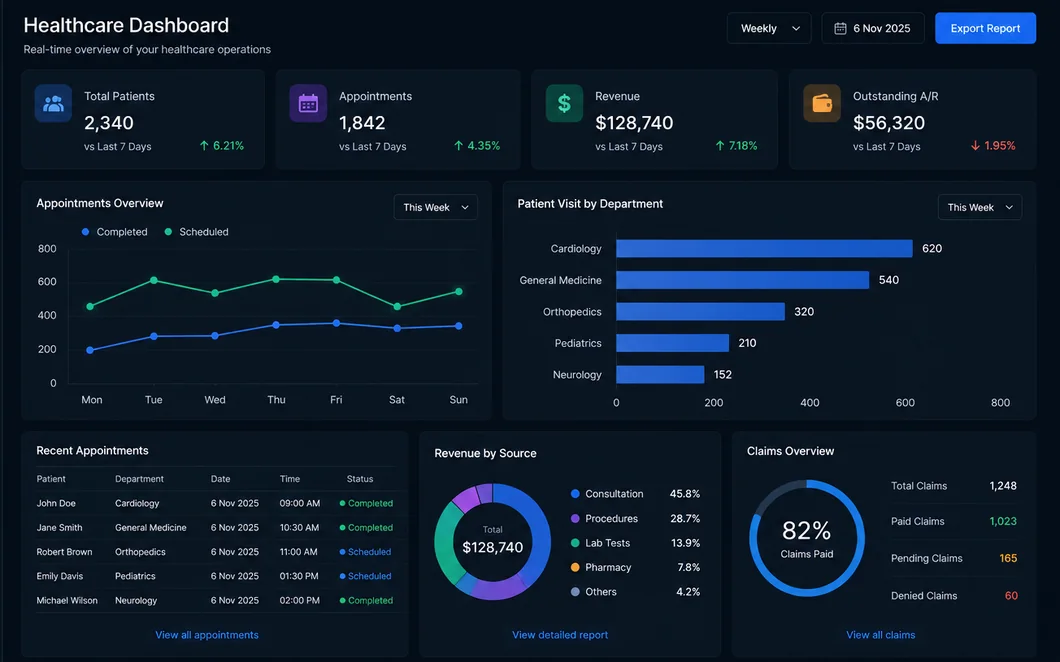Screen dimensions: 1060x662
Task: Toggle the Completed legend in Appointments Overview
Action: pos(114,232)
